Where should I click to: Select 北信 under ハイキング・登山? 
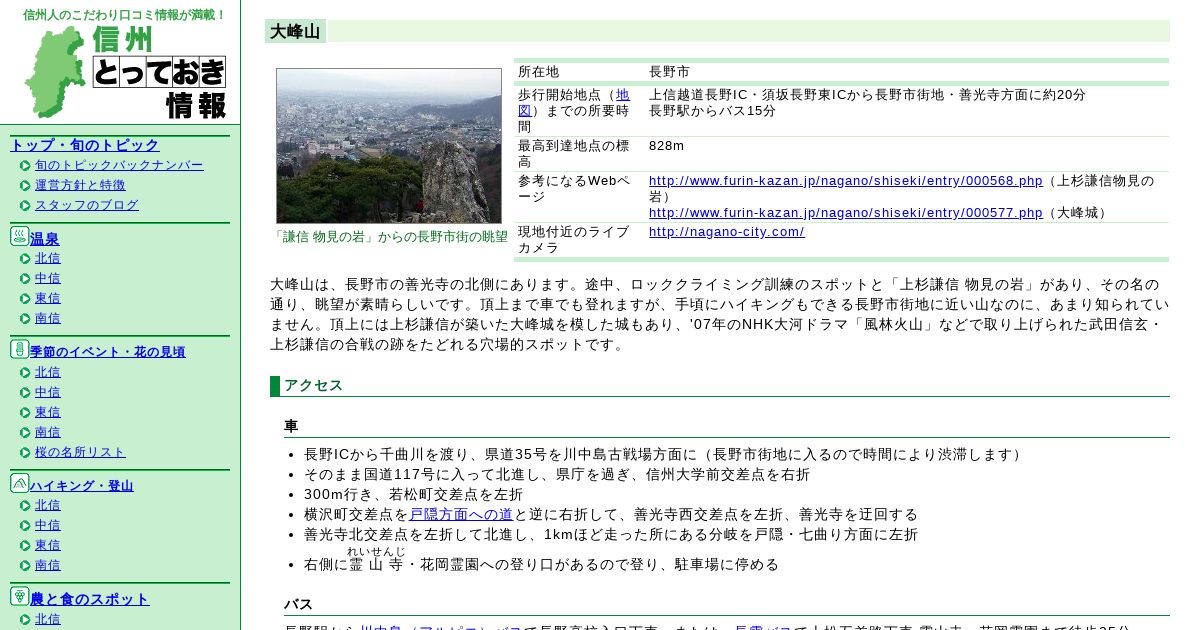pyautogui.click(x=48, y=505)
